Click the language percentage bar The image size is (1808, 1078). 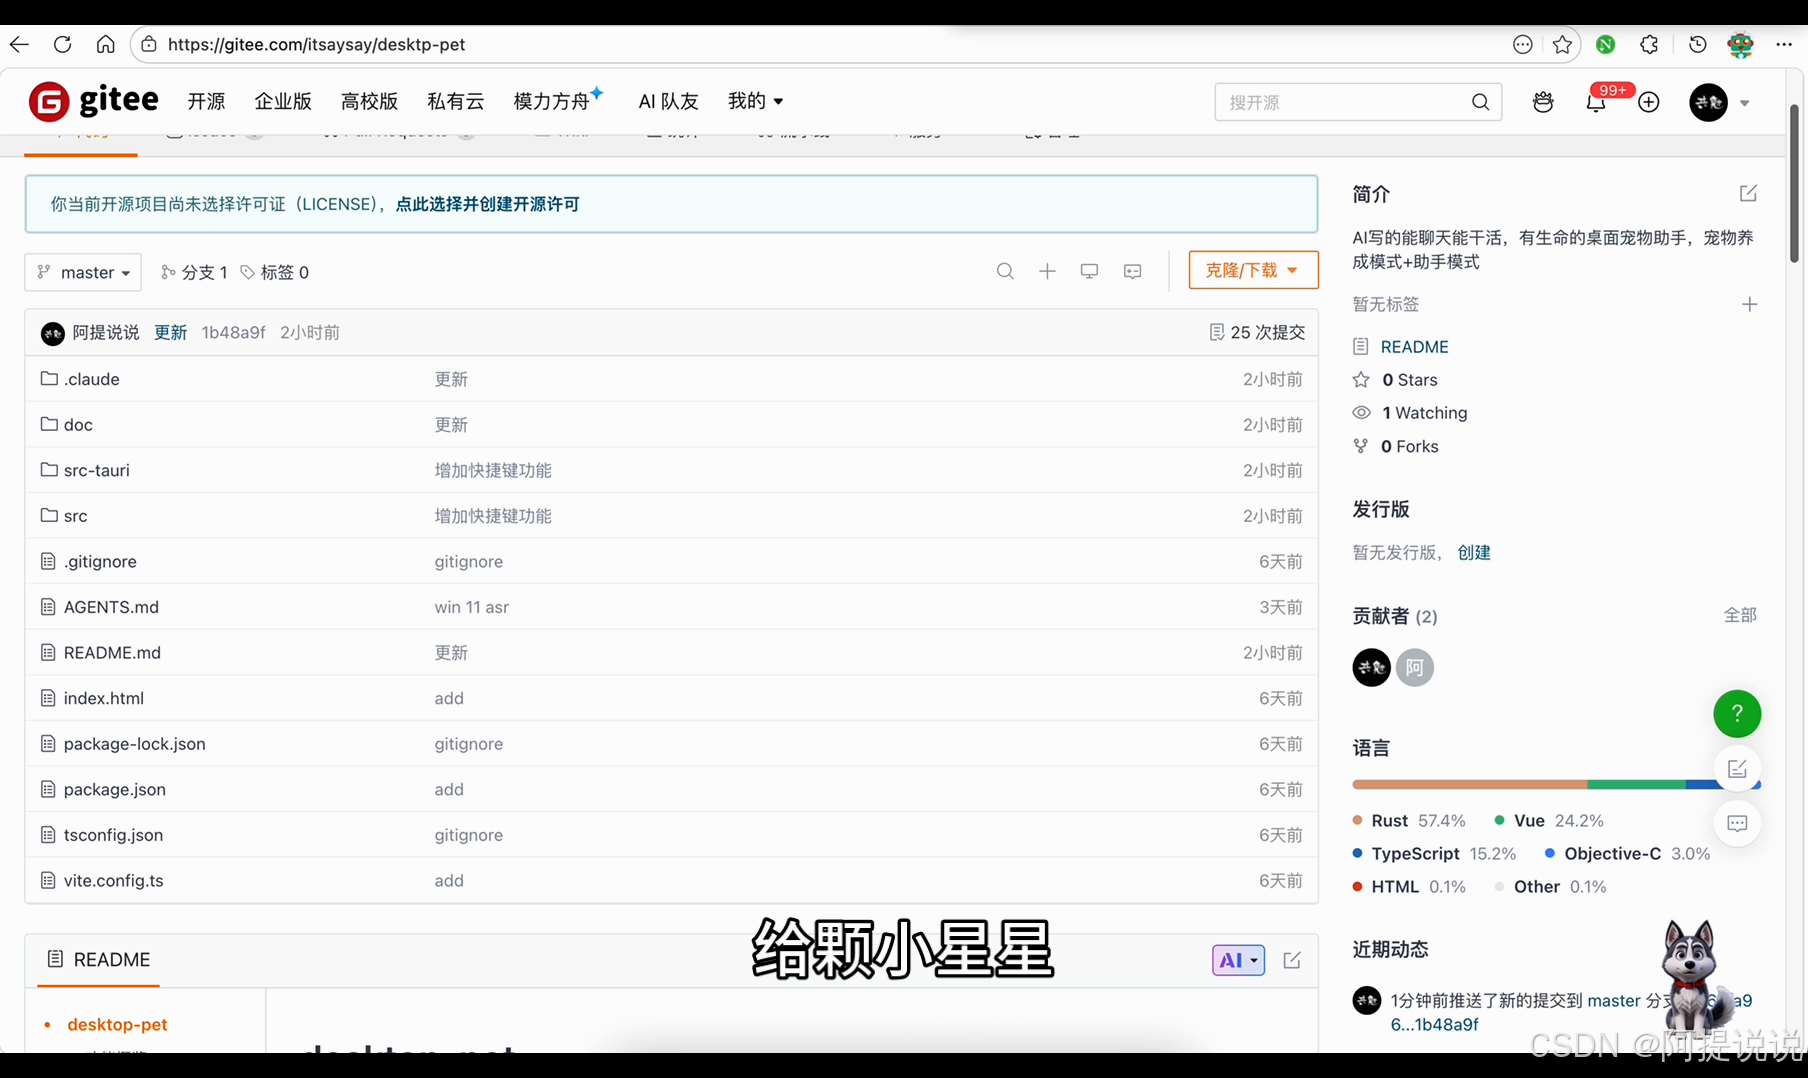(1556, 785)
